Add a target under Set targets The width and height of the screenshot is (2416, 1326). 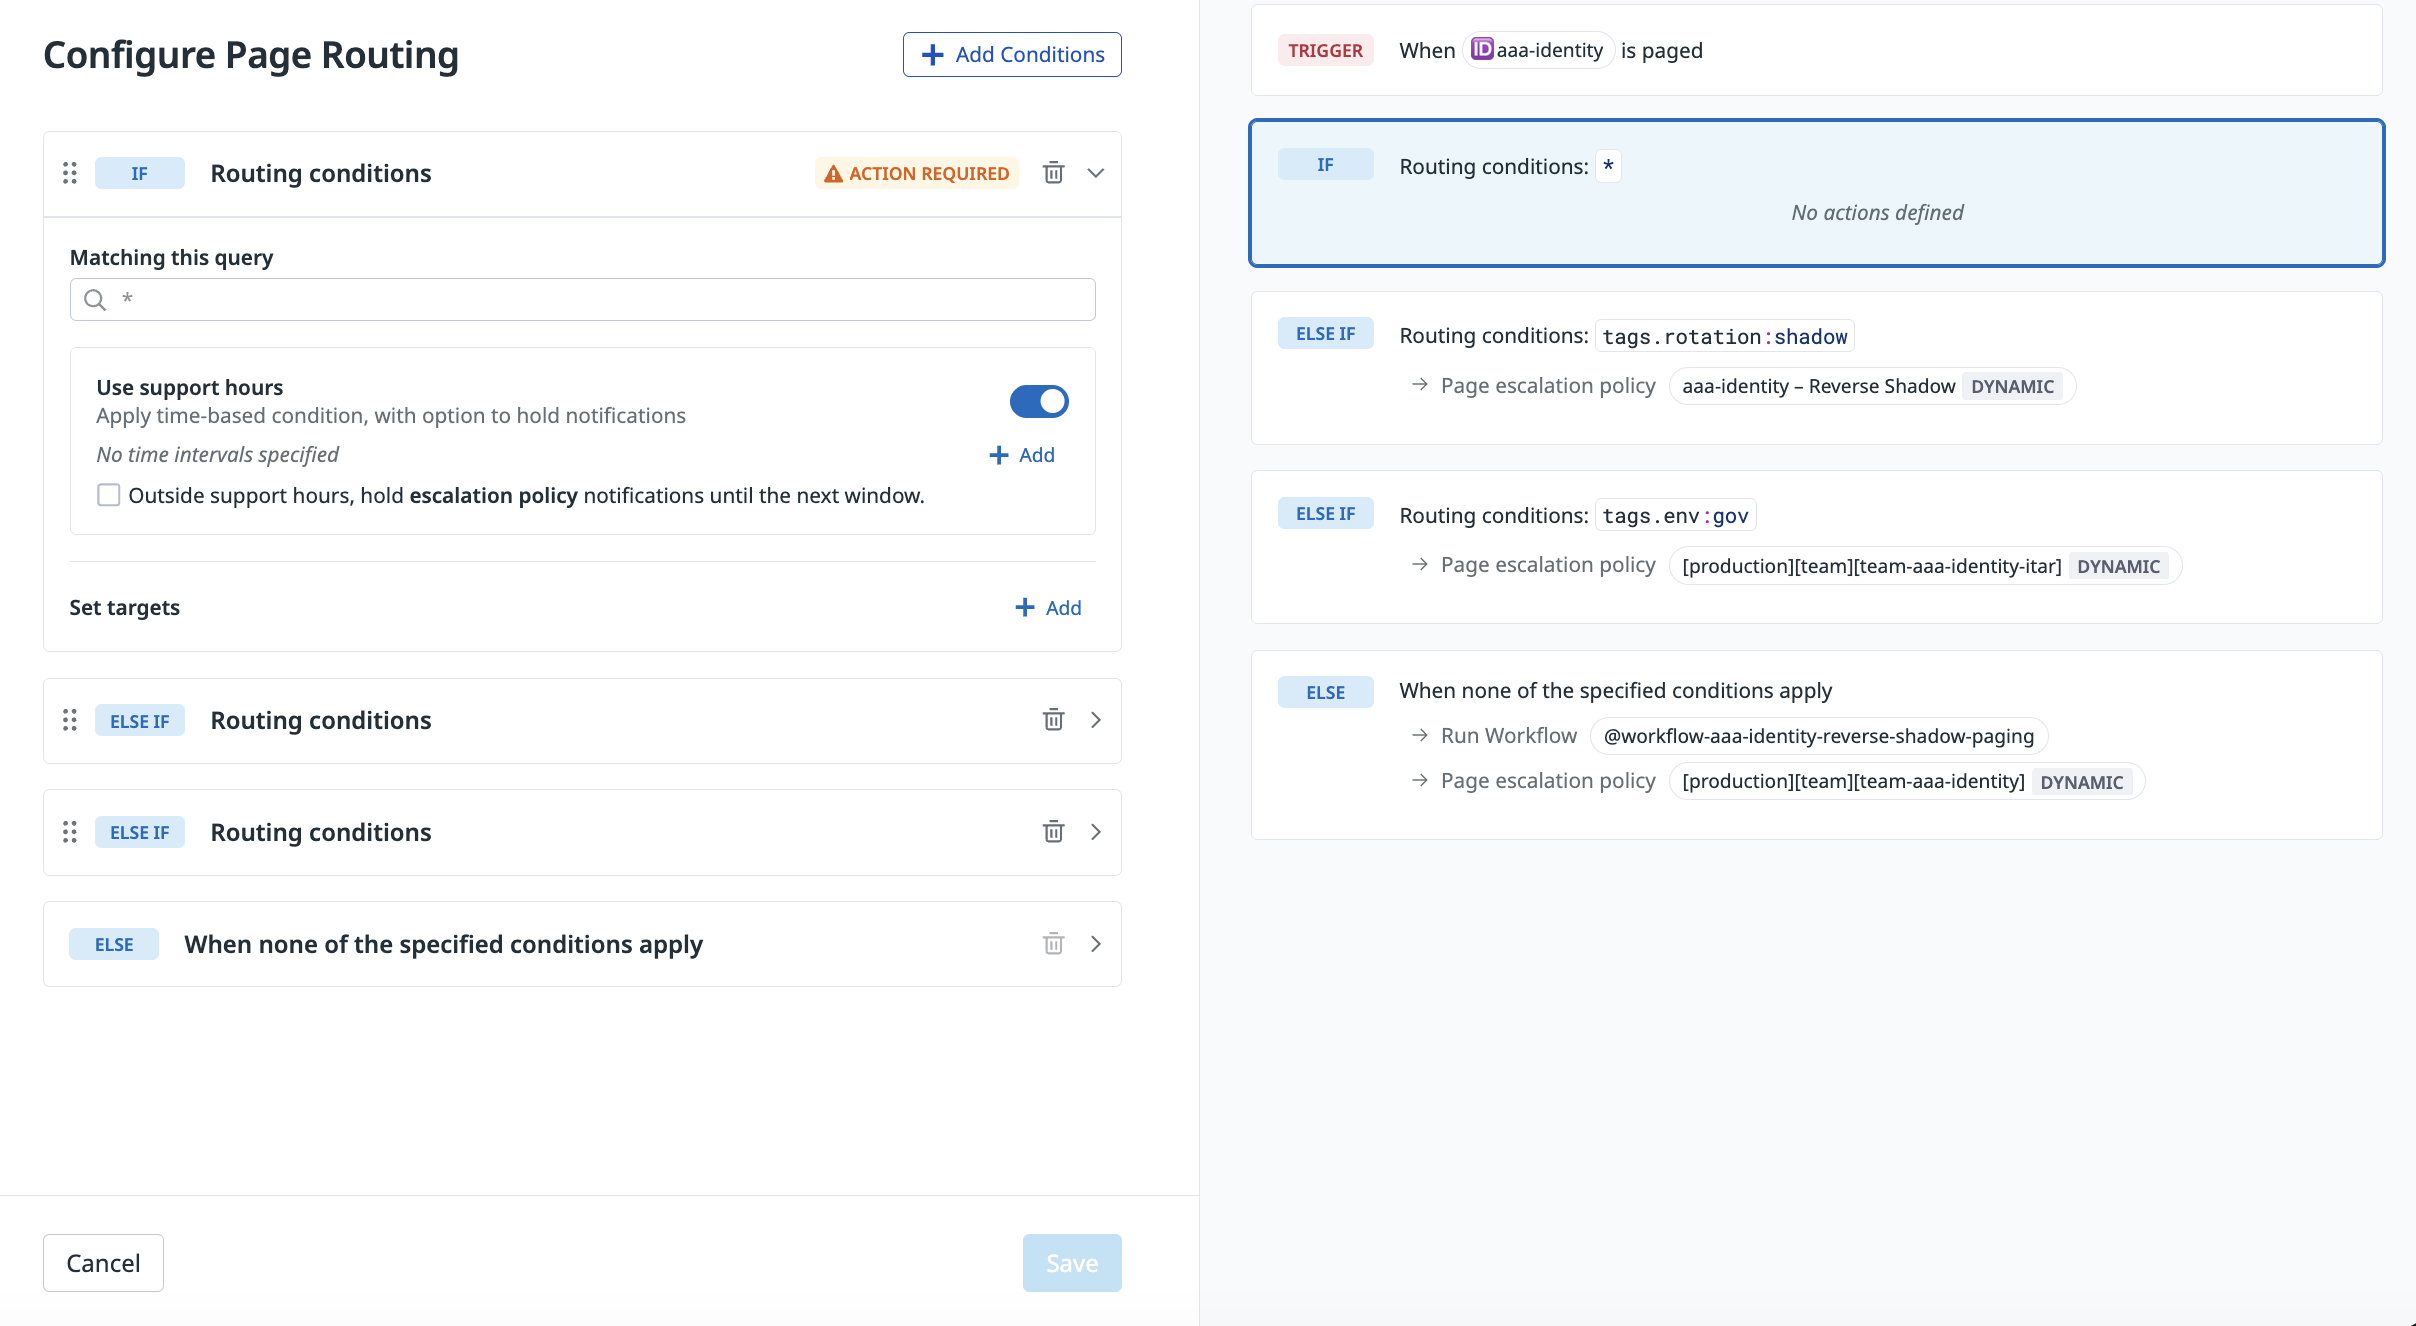tap(1048, 608)
